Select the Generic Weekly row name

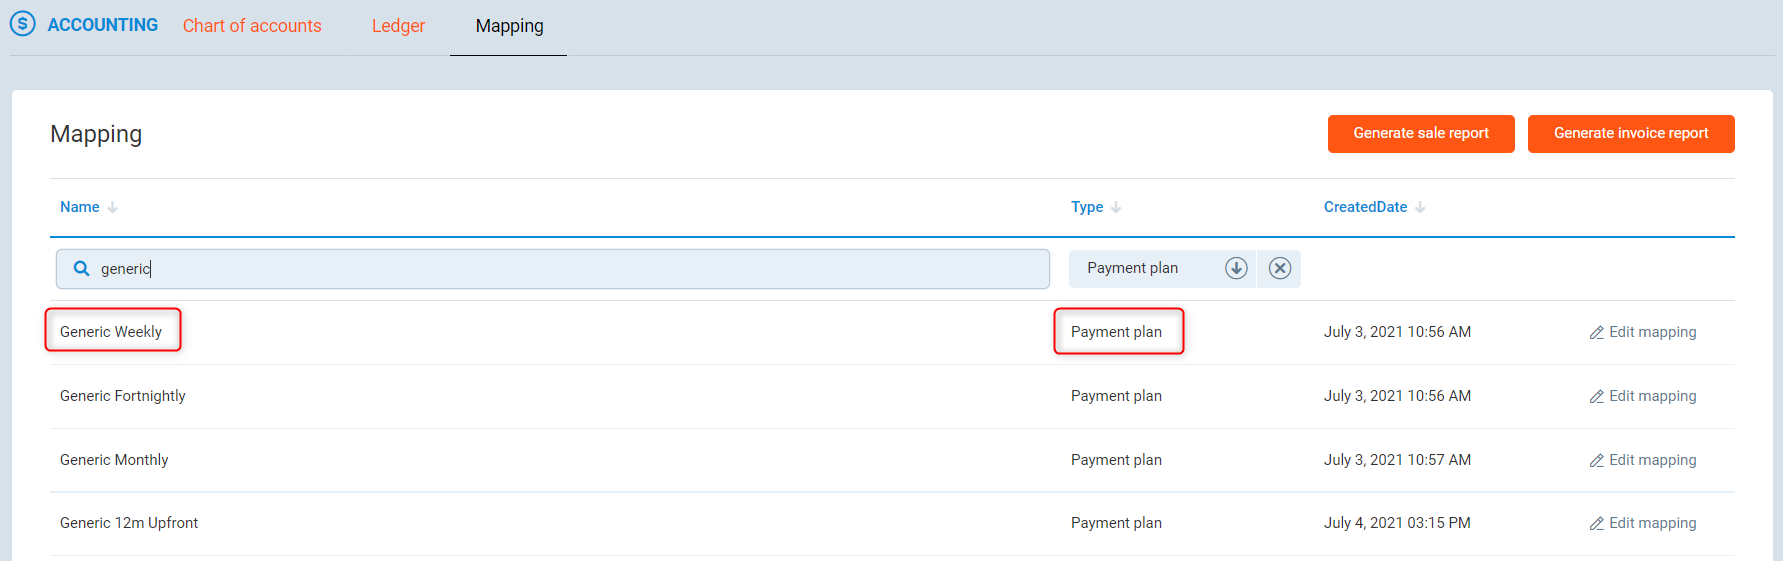[111, 332]
